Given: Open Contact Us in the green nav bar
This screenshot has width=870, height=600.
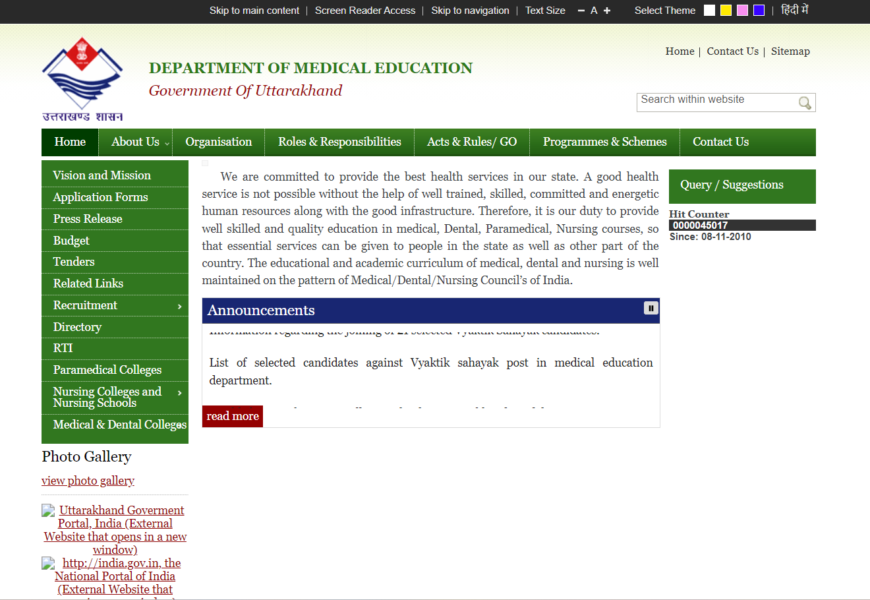Looking at the screenshot, I should coord(721,142).
